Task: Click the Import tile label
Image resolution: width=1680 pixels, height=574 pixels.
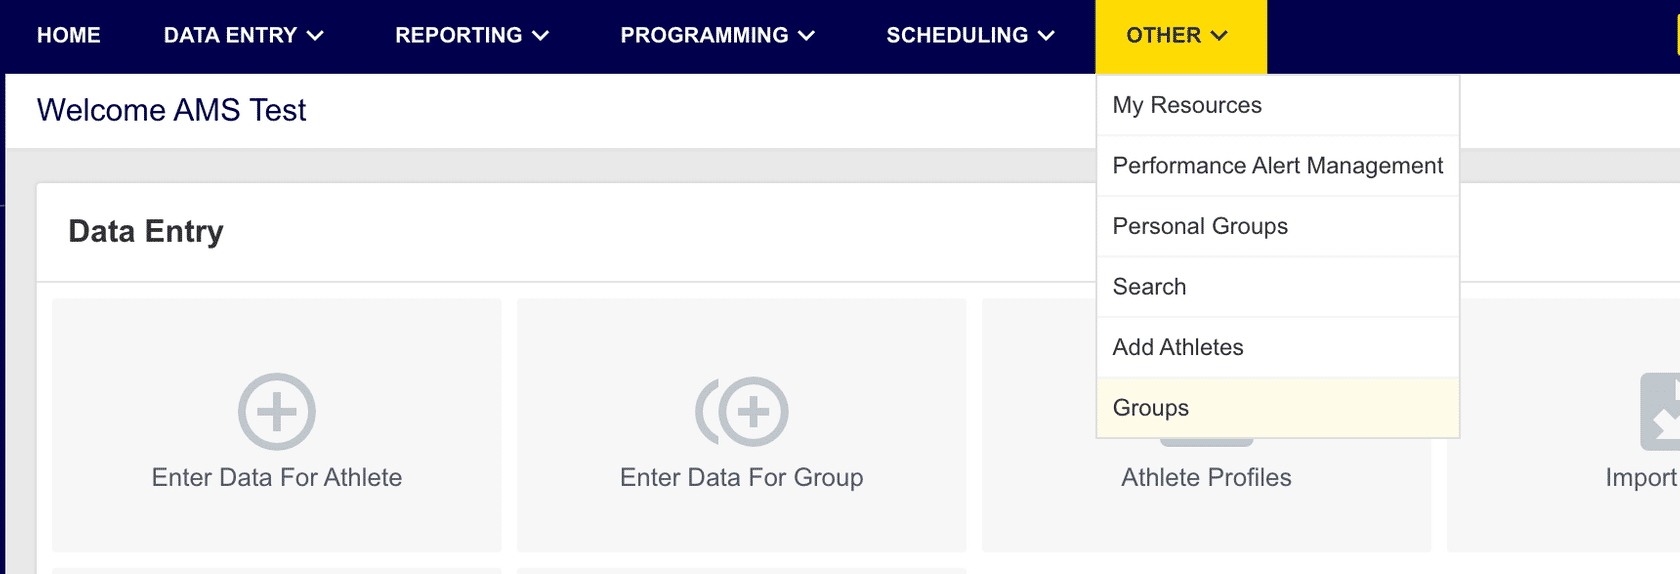Action: pos(1642,478)
